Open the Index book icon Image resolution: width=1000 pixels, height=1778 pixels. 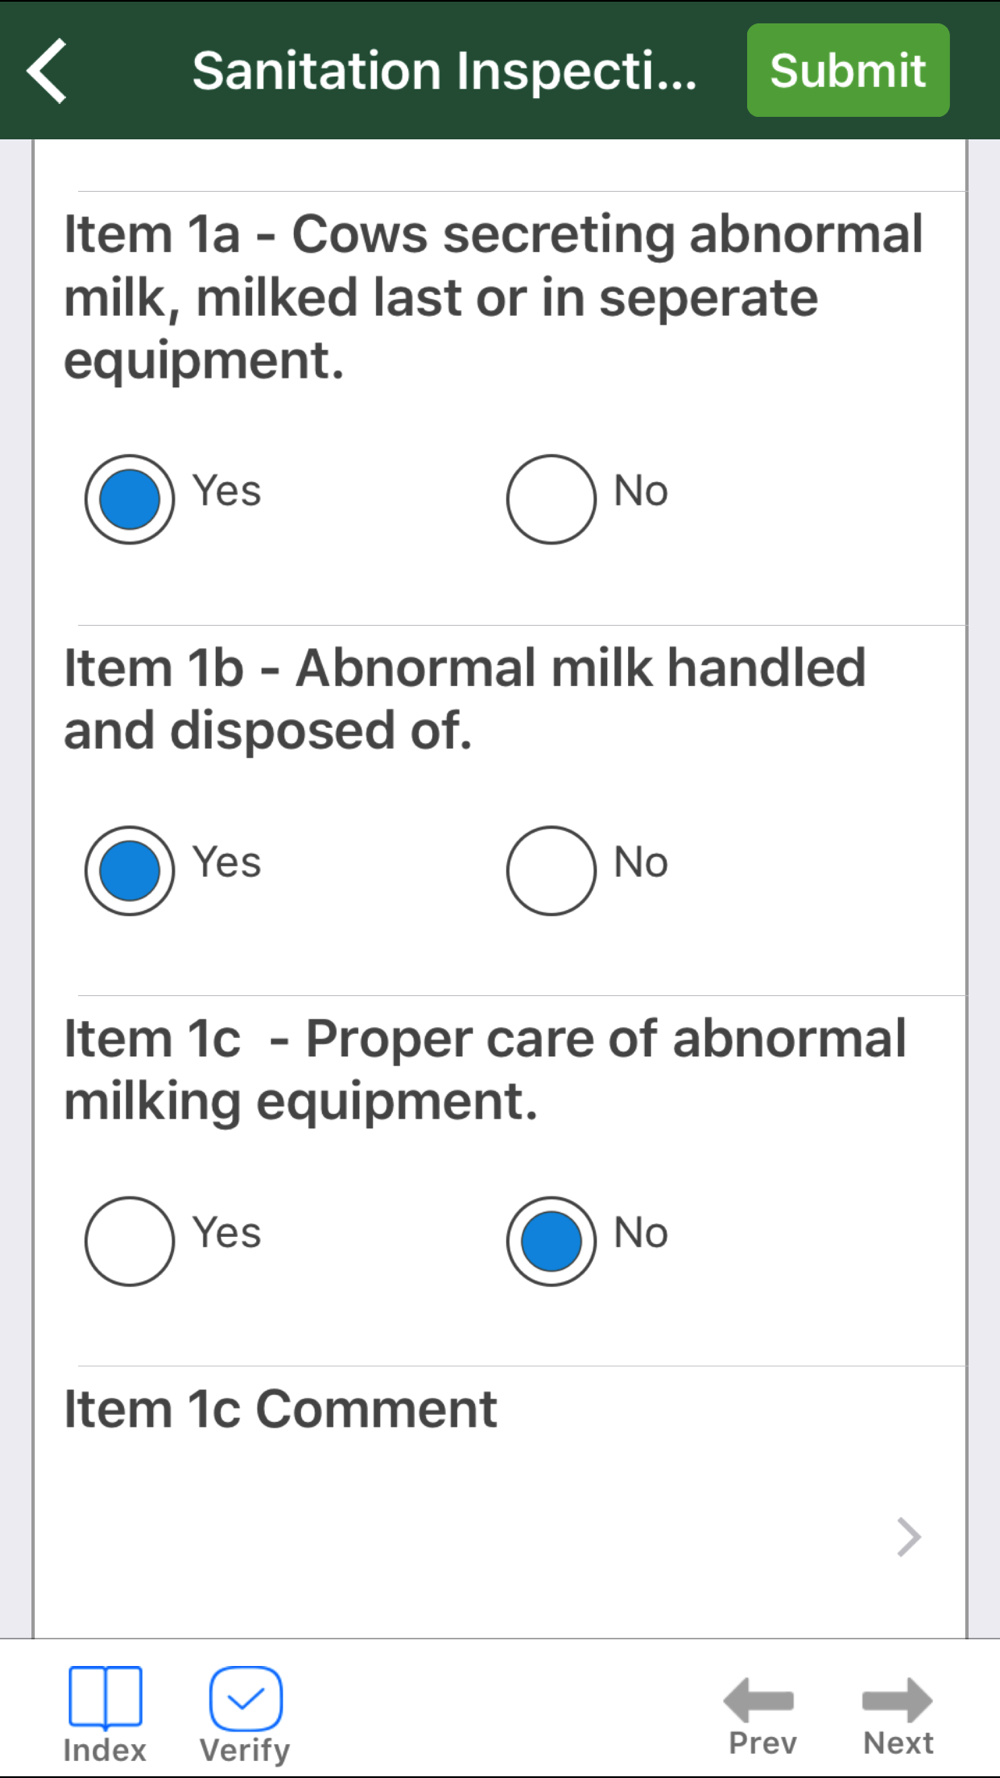coord(105,1696)
